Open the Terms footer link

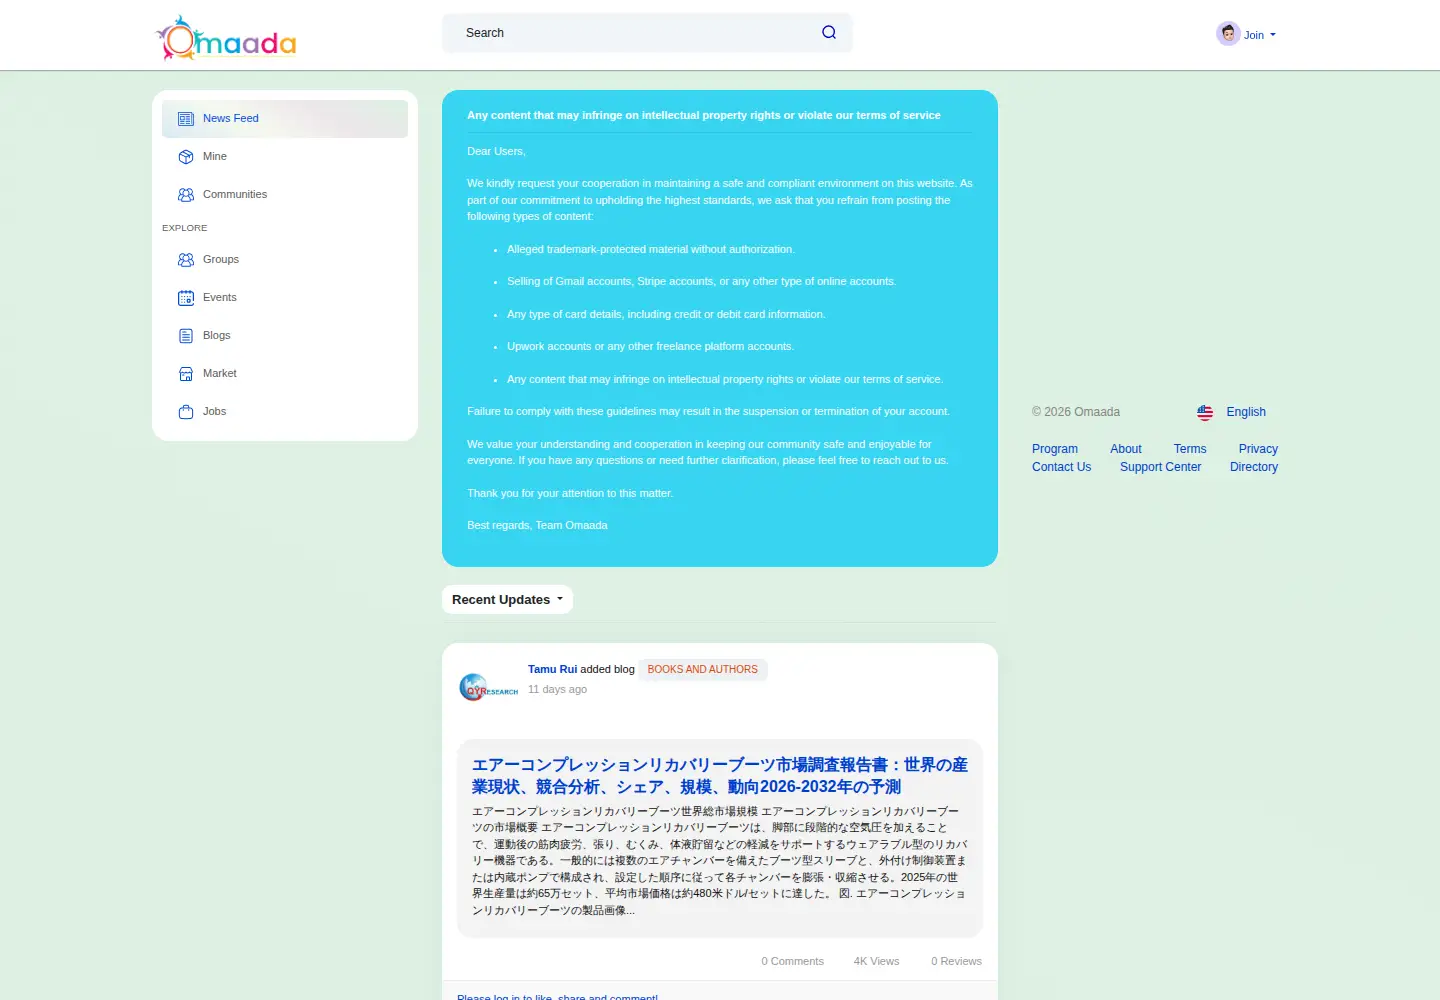coord(1190,449)
